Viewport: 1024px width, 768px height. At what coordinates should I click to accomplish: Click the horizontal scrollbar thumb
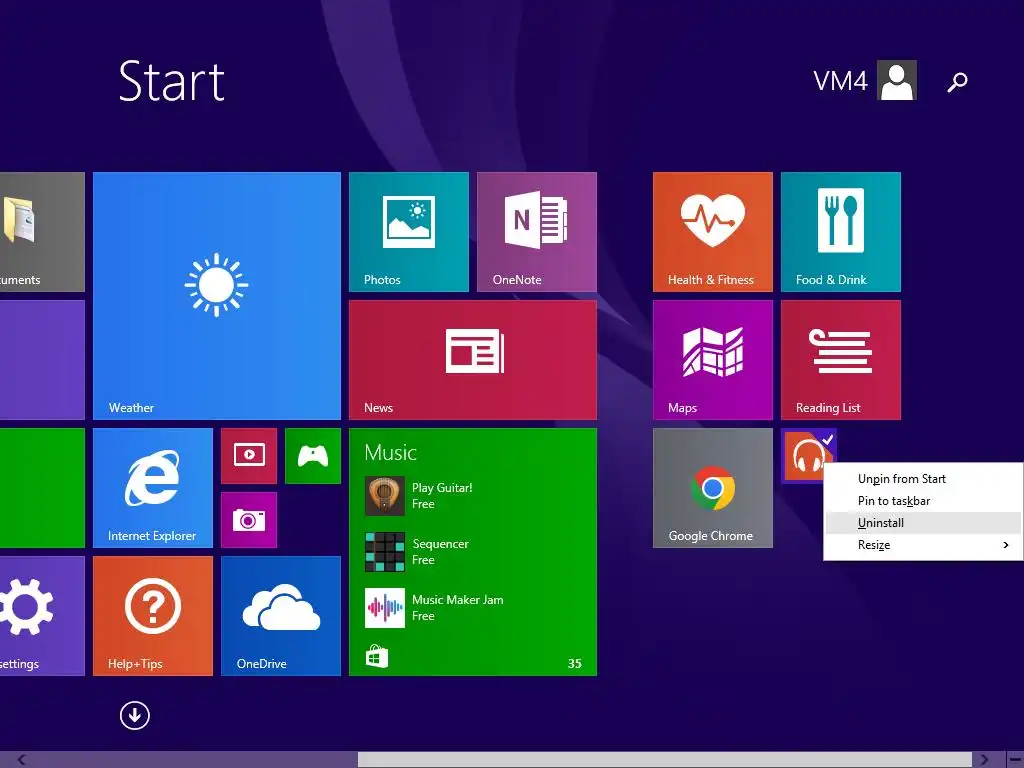pyautogui.click(x=665, y=760)
